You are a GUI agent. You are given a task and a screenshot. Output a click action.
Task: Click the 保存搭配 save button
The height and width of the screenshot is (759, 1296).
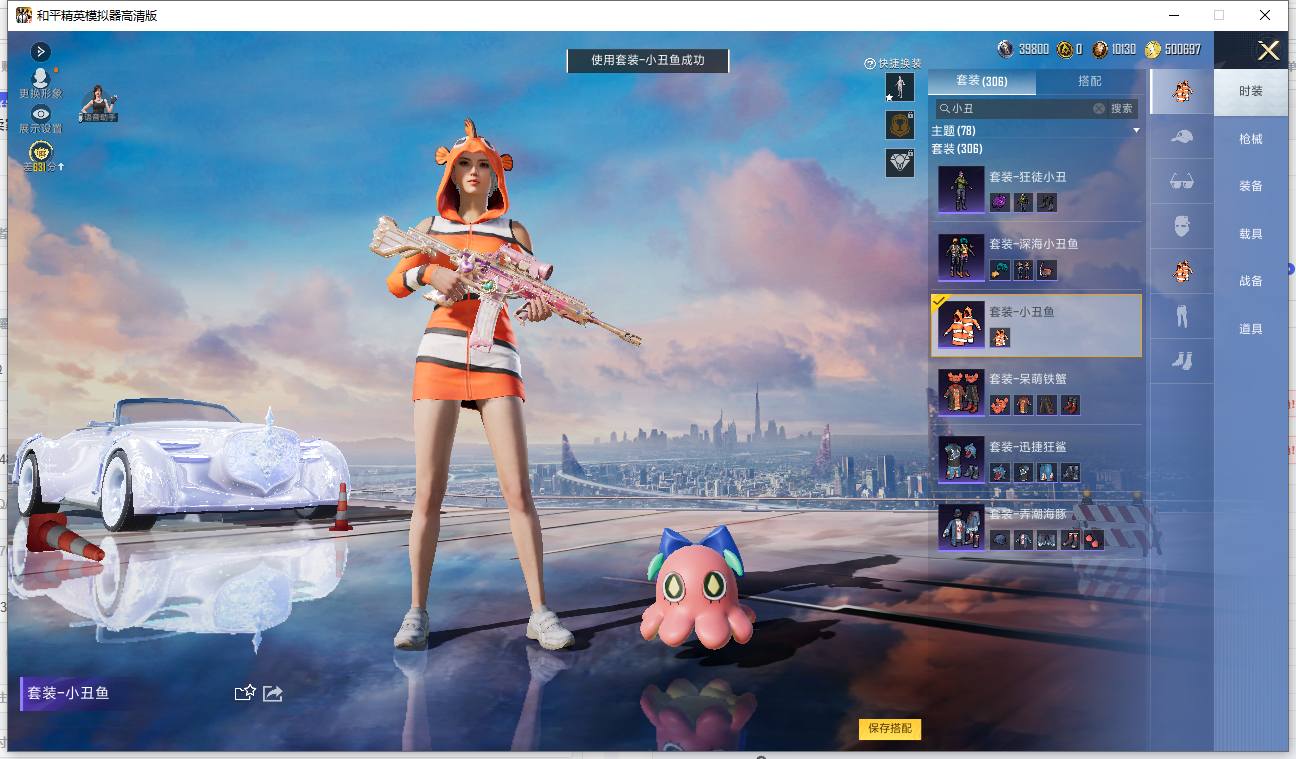[890, 729]
